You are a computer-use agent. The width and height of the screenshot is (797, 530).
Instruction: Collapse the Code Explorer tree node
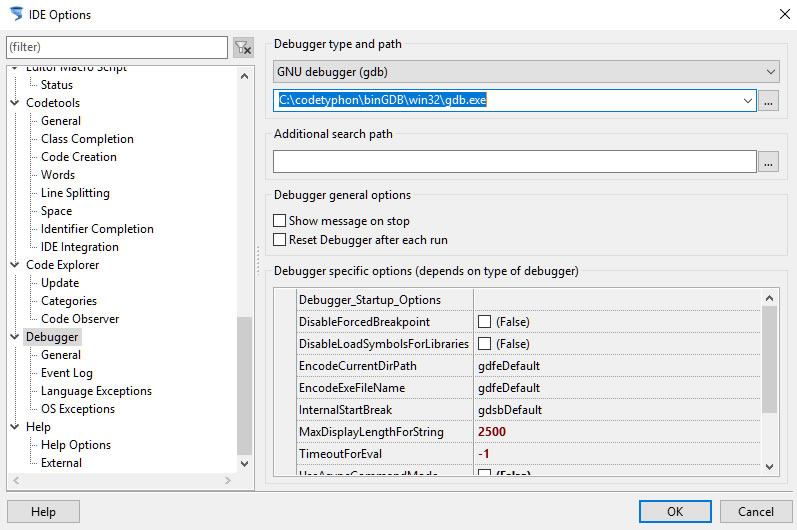pyautogui.click(x=14, y=265)
